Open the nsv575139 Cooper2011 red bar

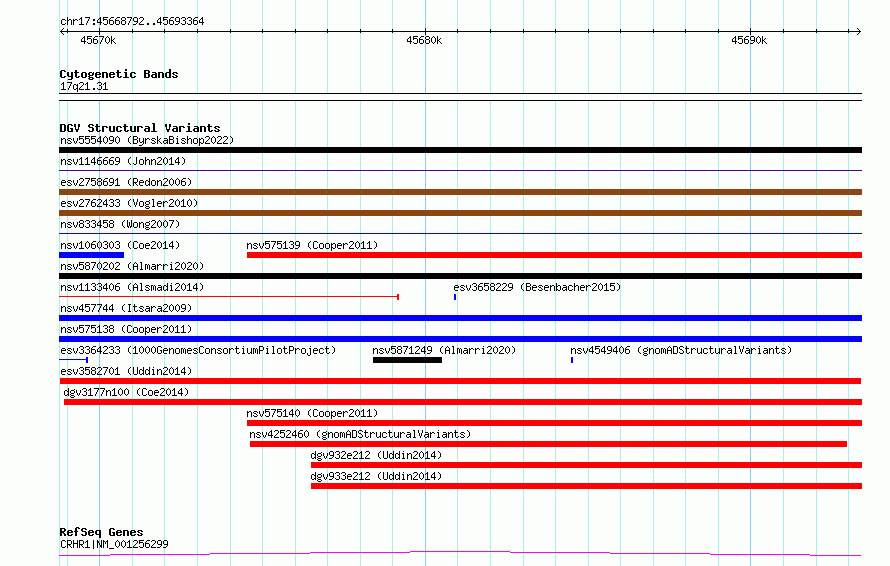point(554,255)
